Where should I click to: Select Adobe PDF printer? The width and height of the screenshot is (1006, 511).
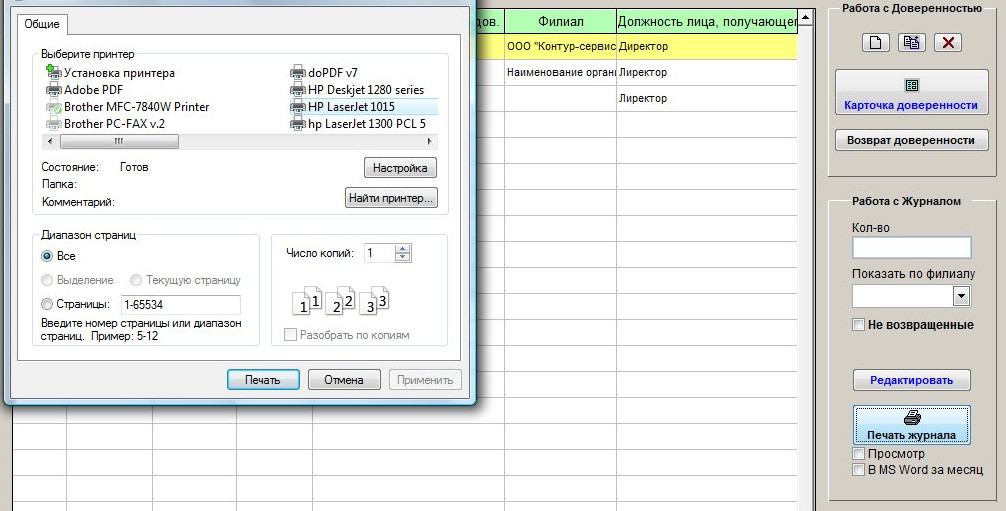pyautogui.click(x=85, y=90)
